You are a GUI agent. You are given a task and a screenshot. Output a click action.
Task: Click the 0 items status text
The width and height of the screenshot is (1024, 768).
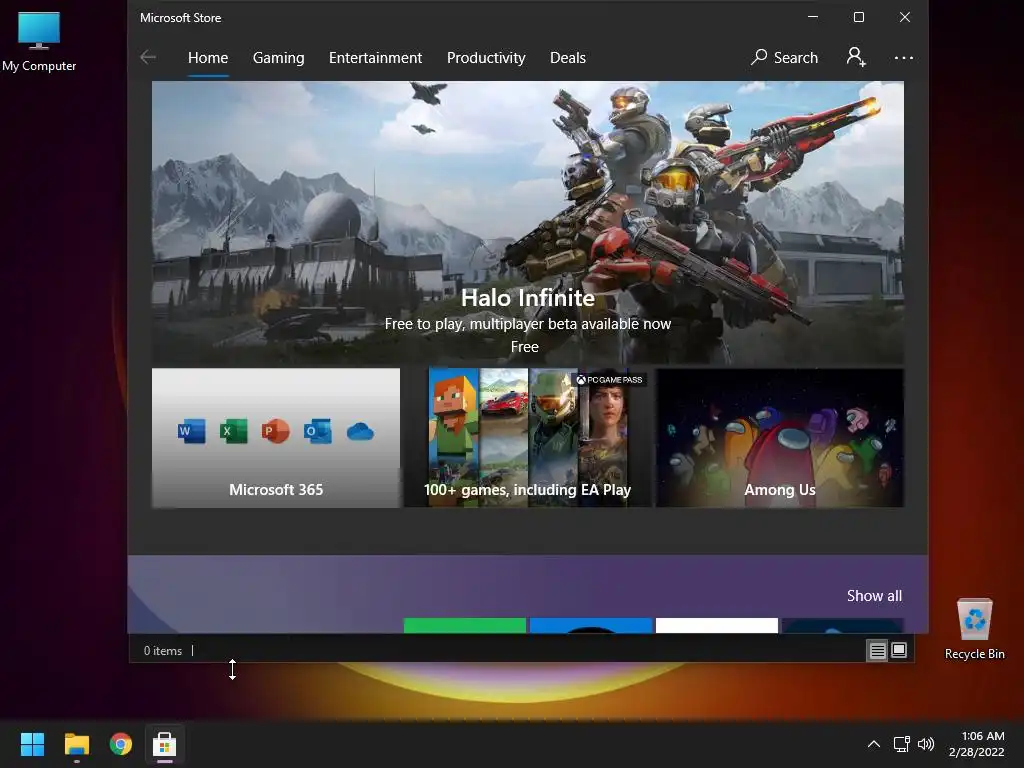pyautogui.click(x=163, y=650)
